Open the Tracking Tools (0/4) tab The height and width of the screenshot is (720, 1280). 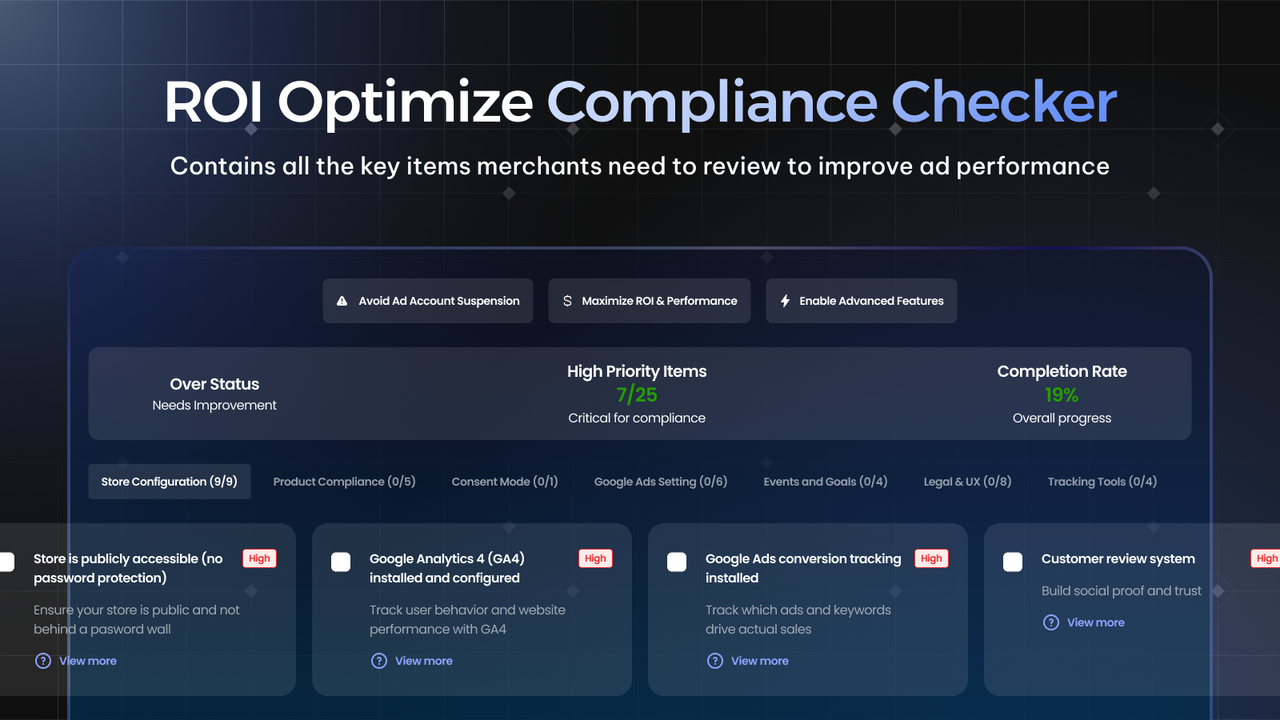1102,482
